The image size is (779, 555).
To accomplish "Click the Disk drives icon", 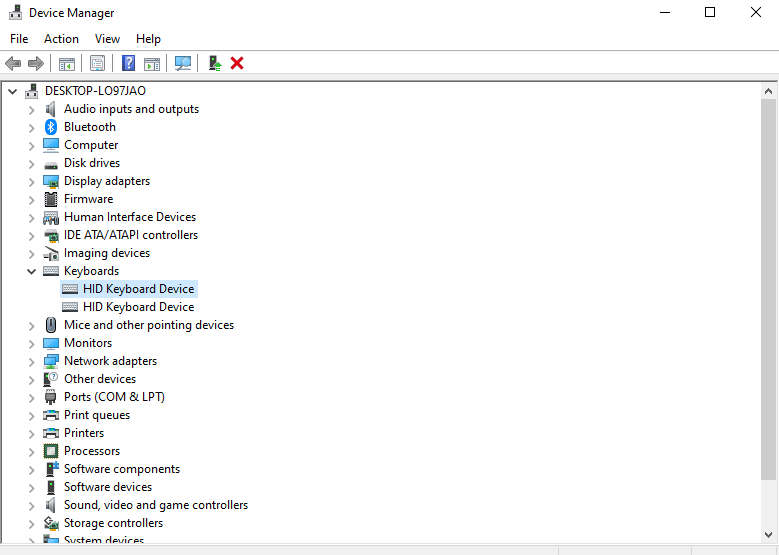I will (x=51, y=164).
